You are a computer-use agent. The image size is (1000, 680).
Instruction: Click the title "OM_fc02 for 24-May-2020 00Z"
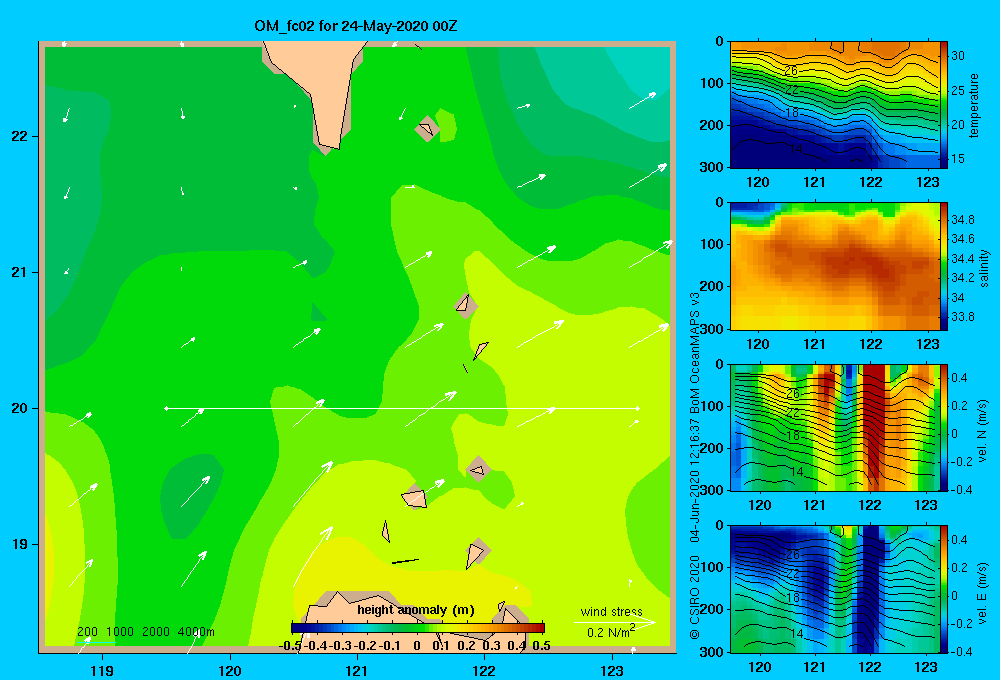[x=355, y=26]
